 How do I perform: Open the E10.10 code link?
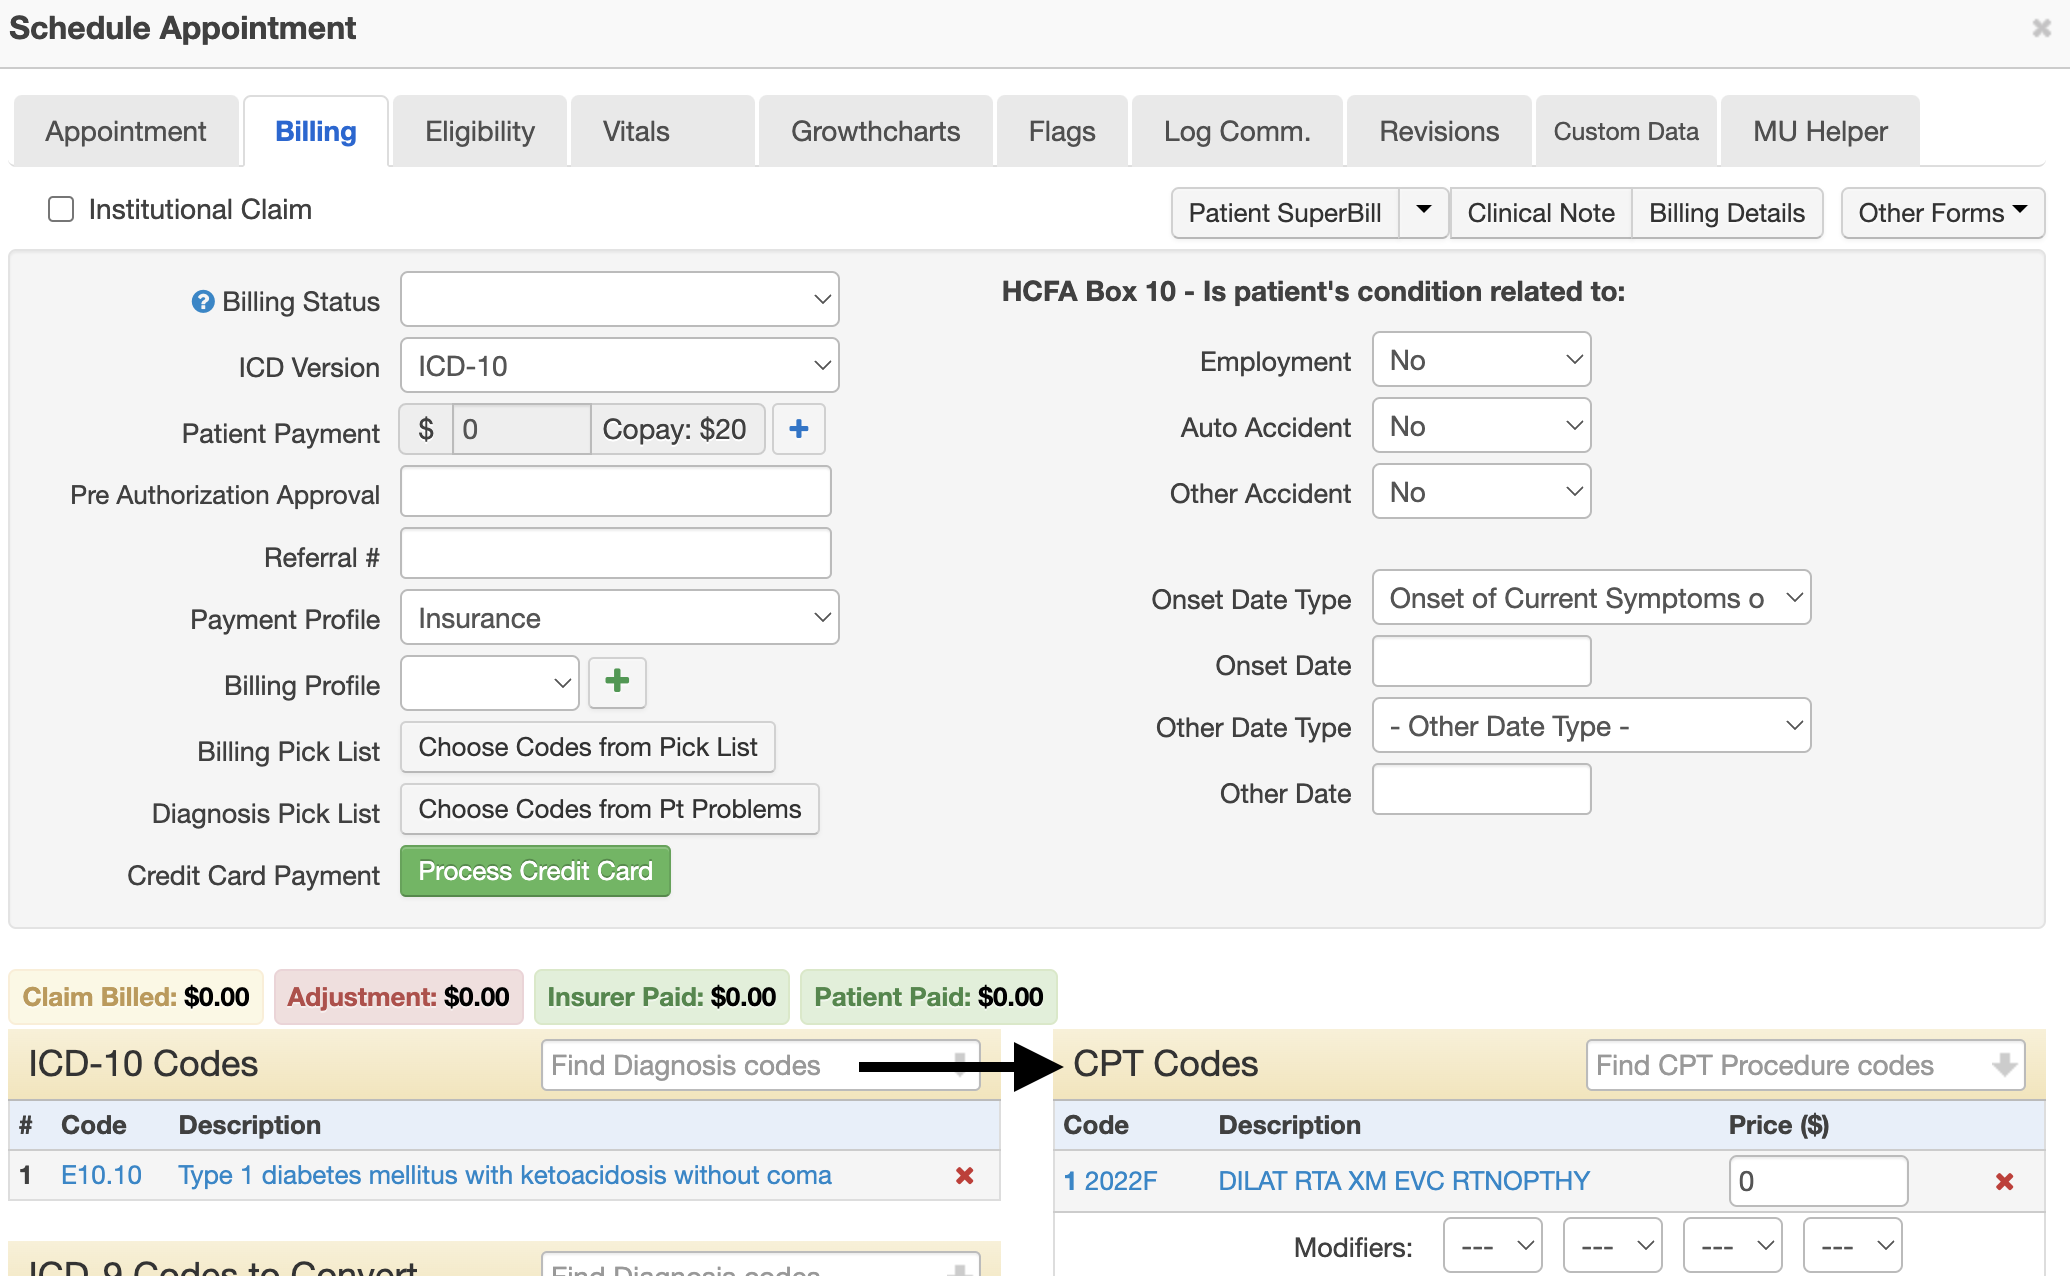tap(101, 1175)
